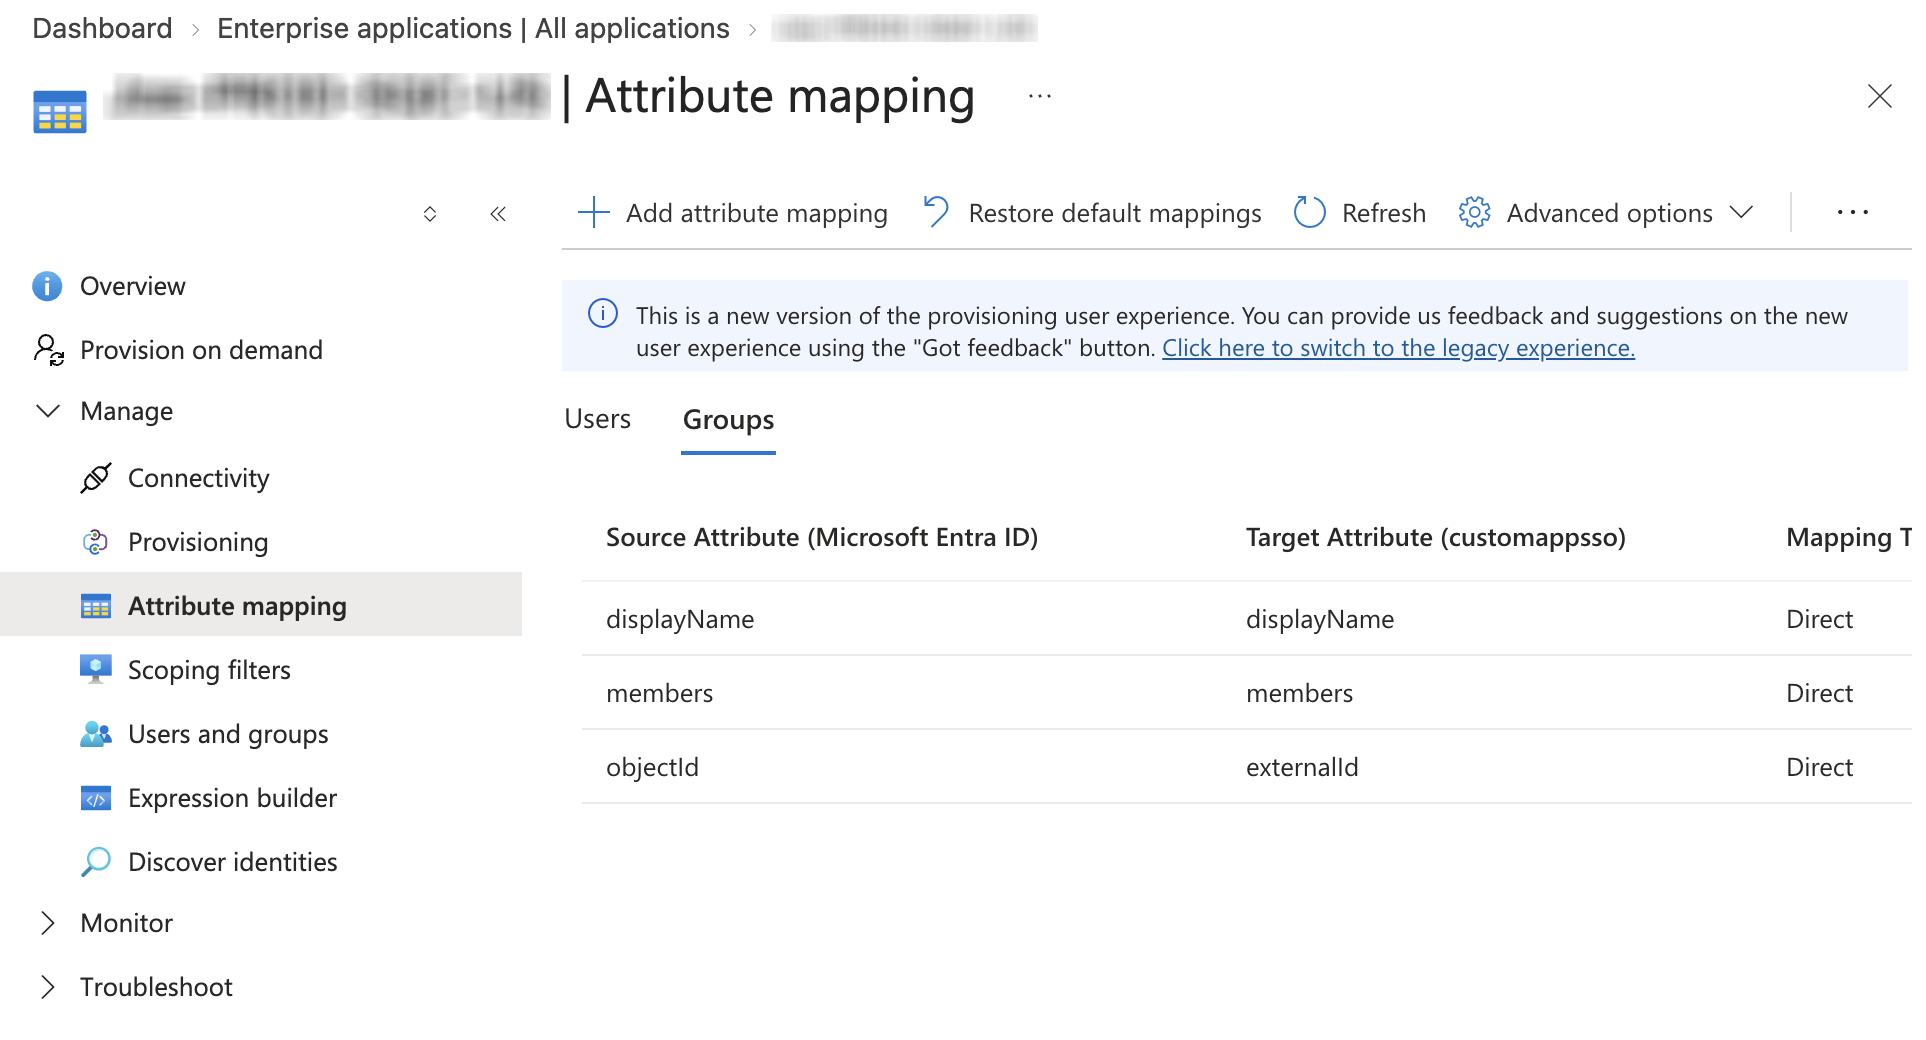Click the Refresh button label
The image size is (1926, 1040).
[x=1383, y=213]
